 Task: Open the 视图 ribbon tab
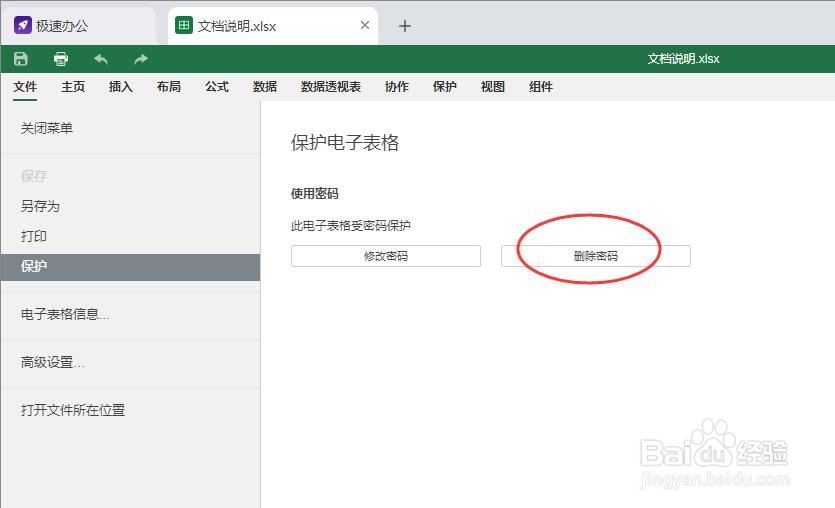[x=493, y=86]
